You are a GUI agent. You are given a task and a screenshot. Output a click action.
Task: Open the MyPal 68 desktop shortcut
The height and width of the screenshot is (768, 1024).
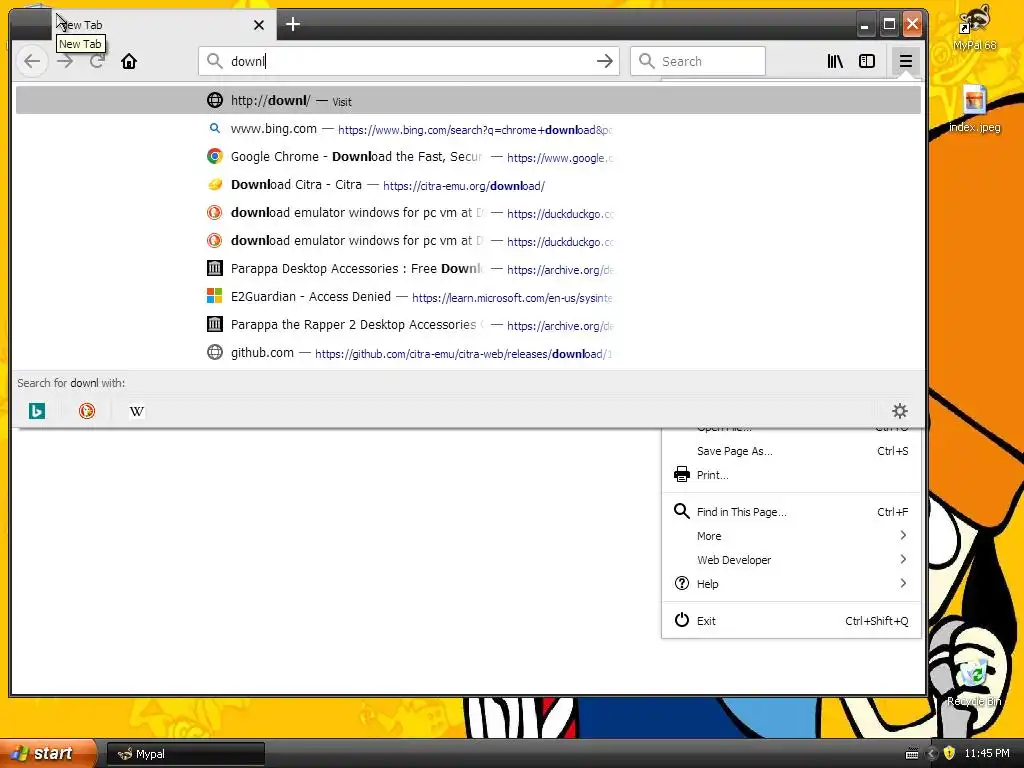pos(974,27)
